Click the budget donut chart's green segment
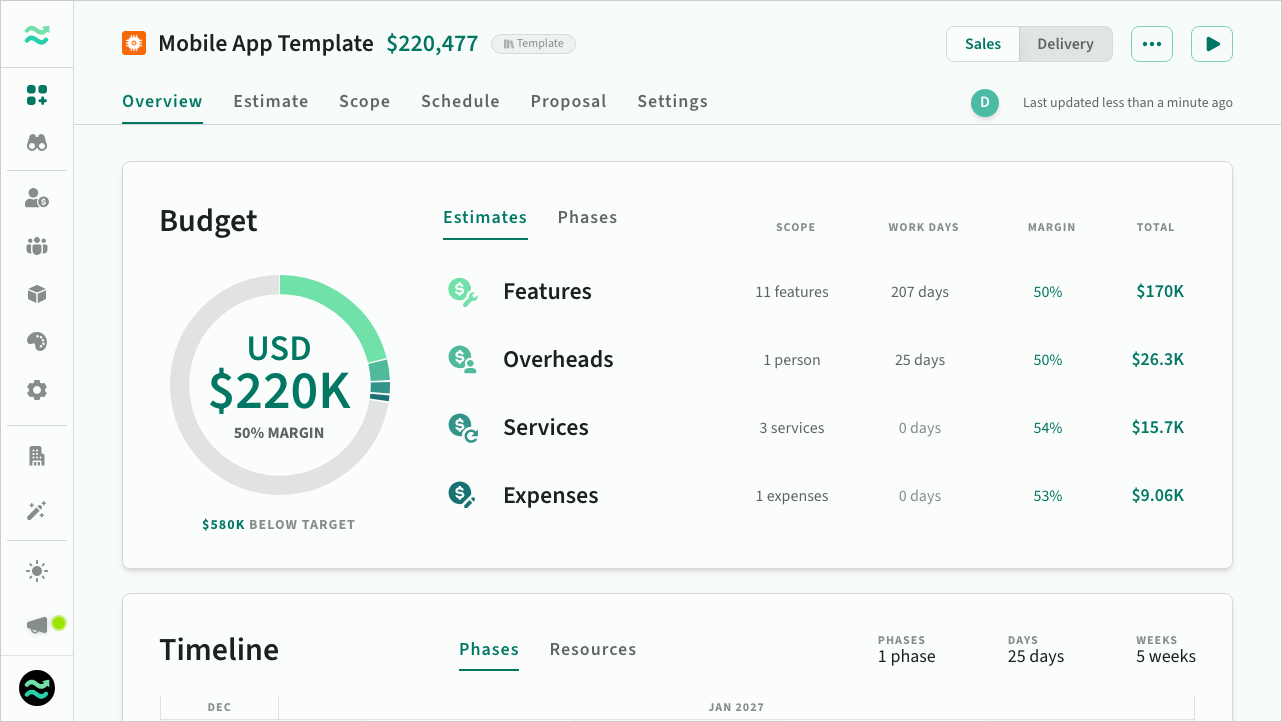 tap(345, 306)
